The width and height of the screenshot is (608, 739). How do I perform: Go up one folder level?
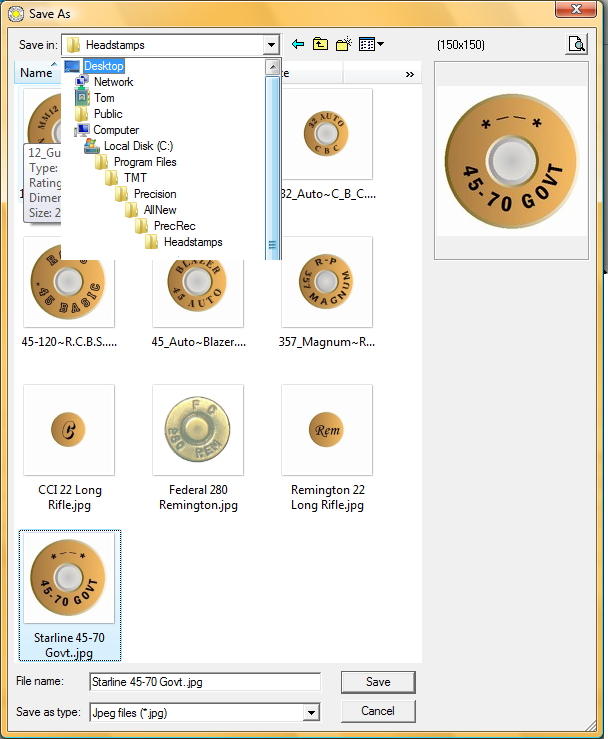click(x=320, y=44)
